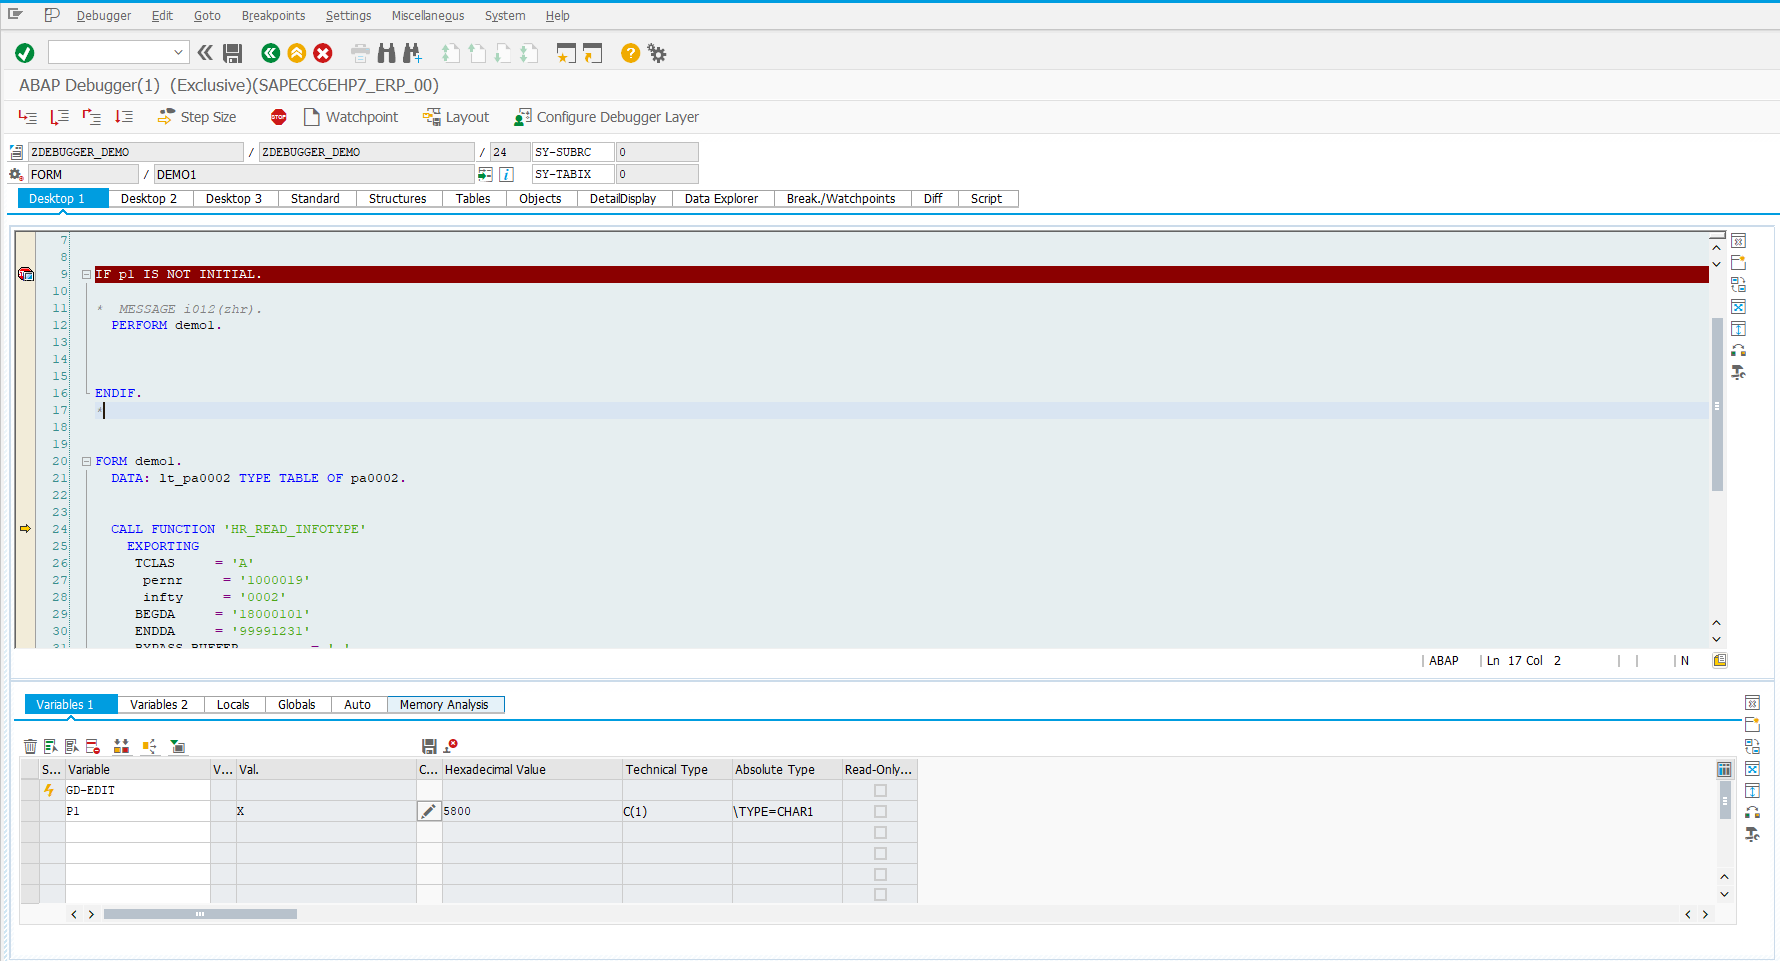Screen dimensions: 1780x961
Task: Click the Save diskette icon in toolbar
Action: point(233,53)
